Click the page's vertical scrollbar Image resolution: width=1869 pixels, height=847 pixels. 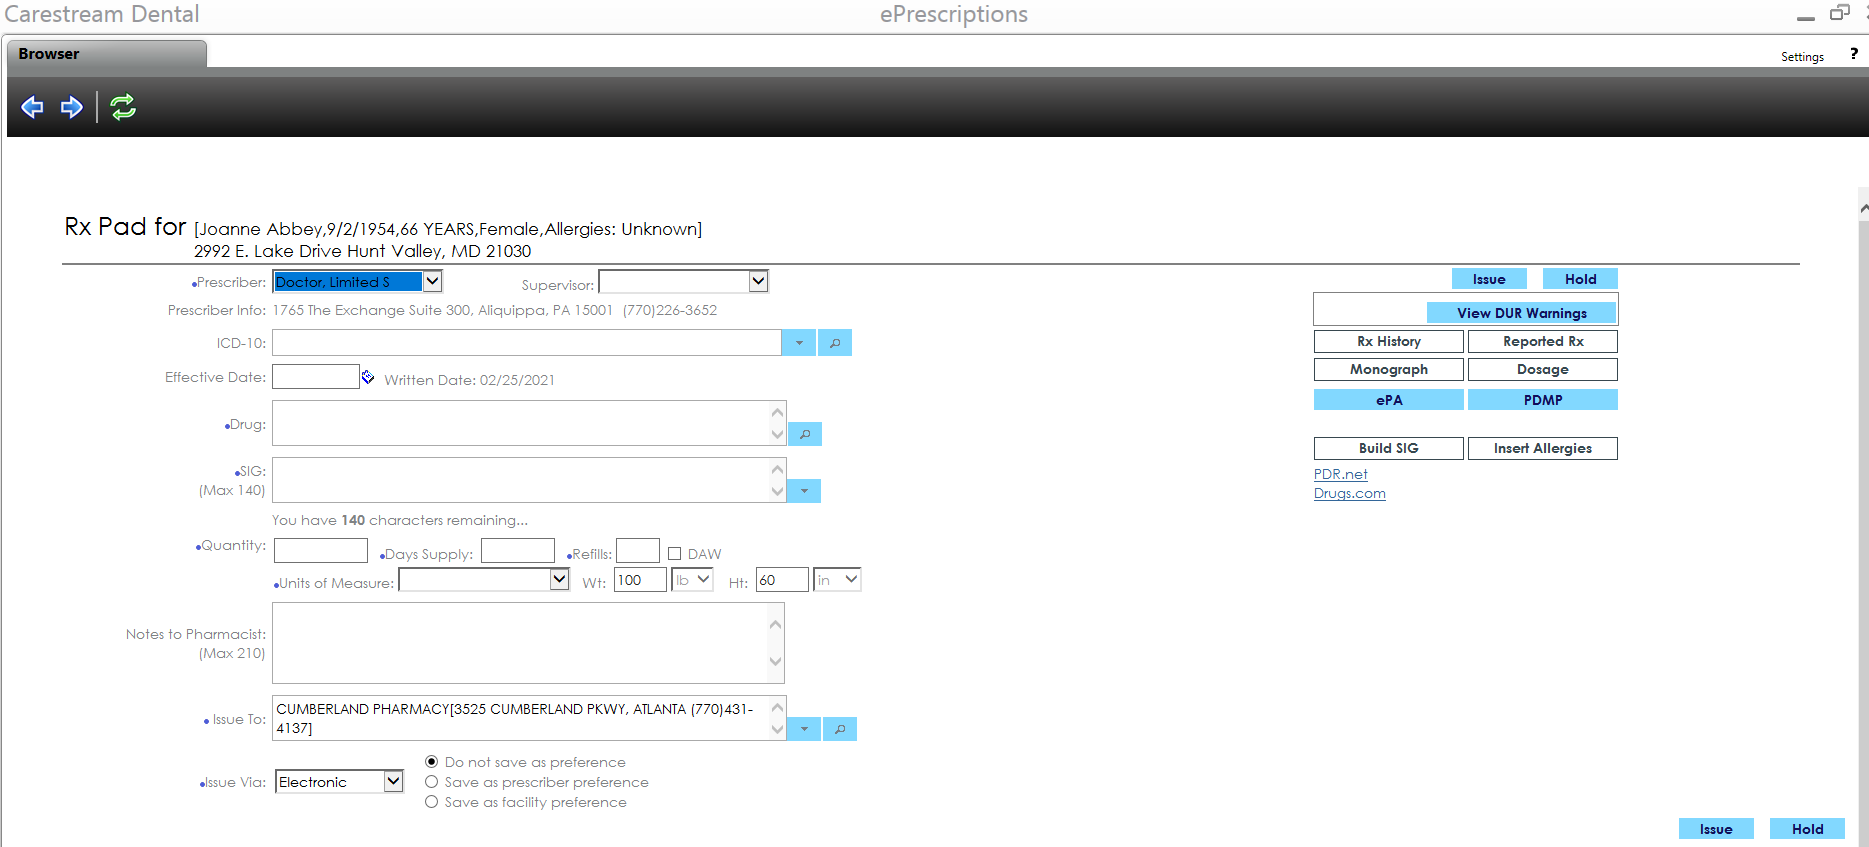[1863, 500]
